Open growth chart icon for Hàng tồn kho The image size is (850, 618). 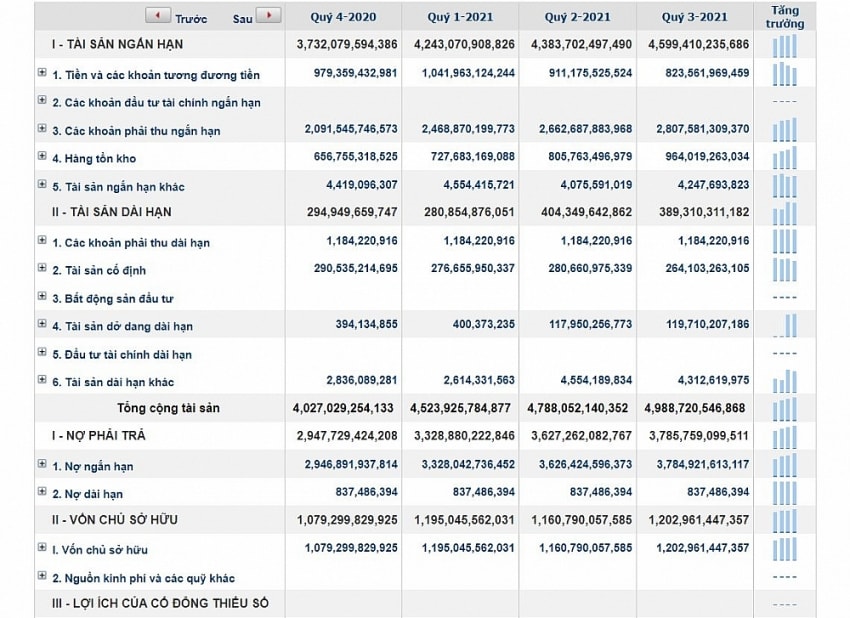click(x=785, y=158)
